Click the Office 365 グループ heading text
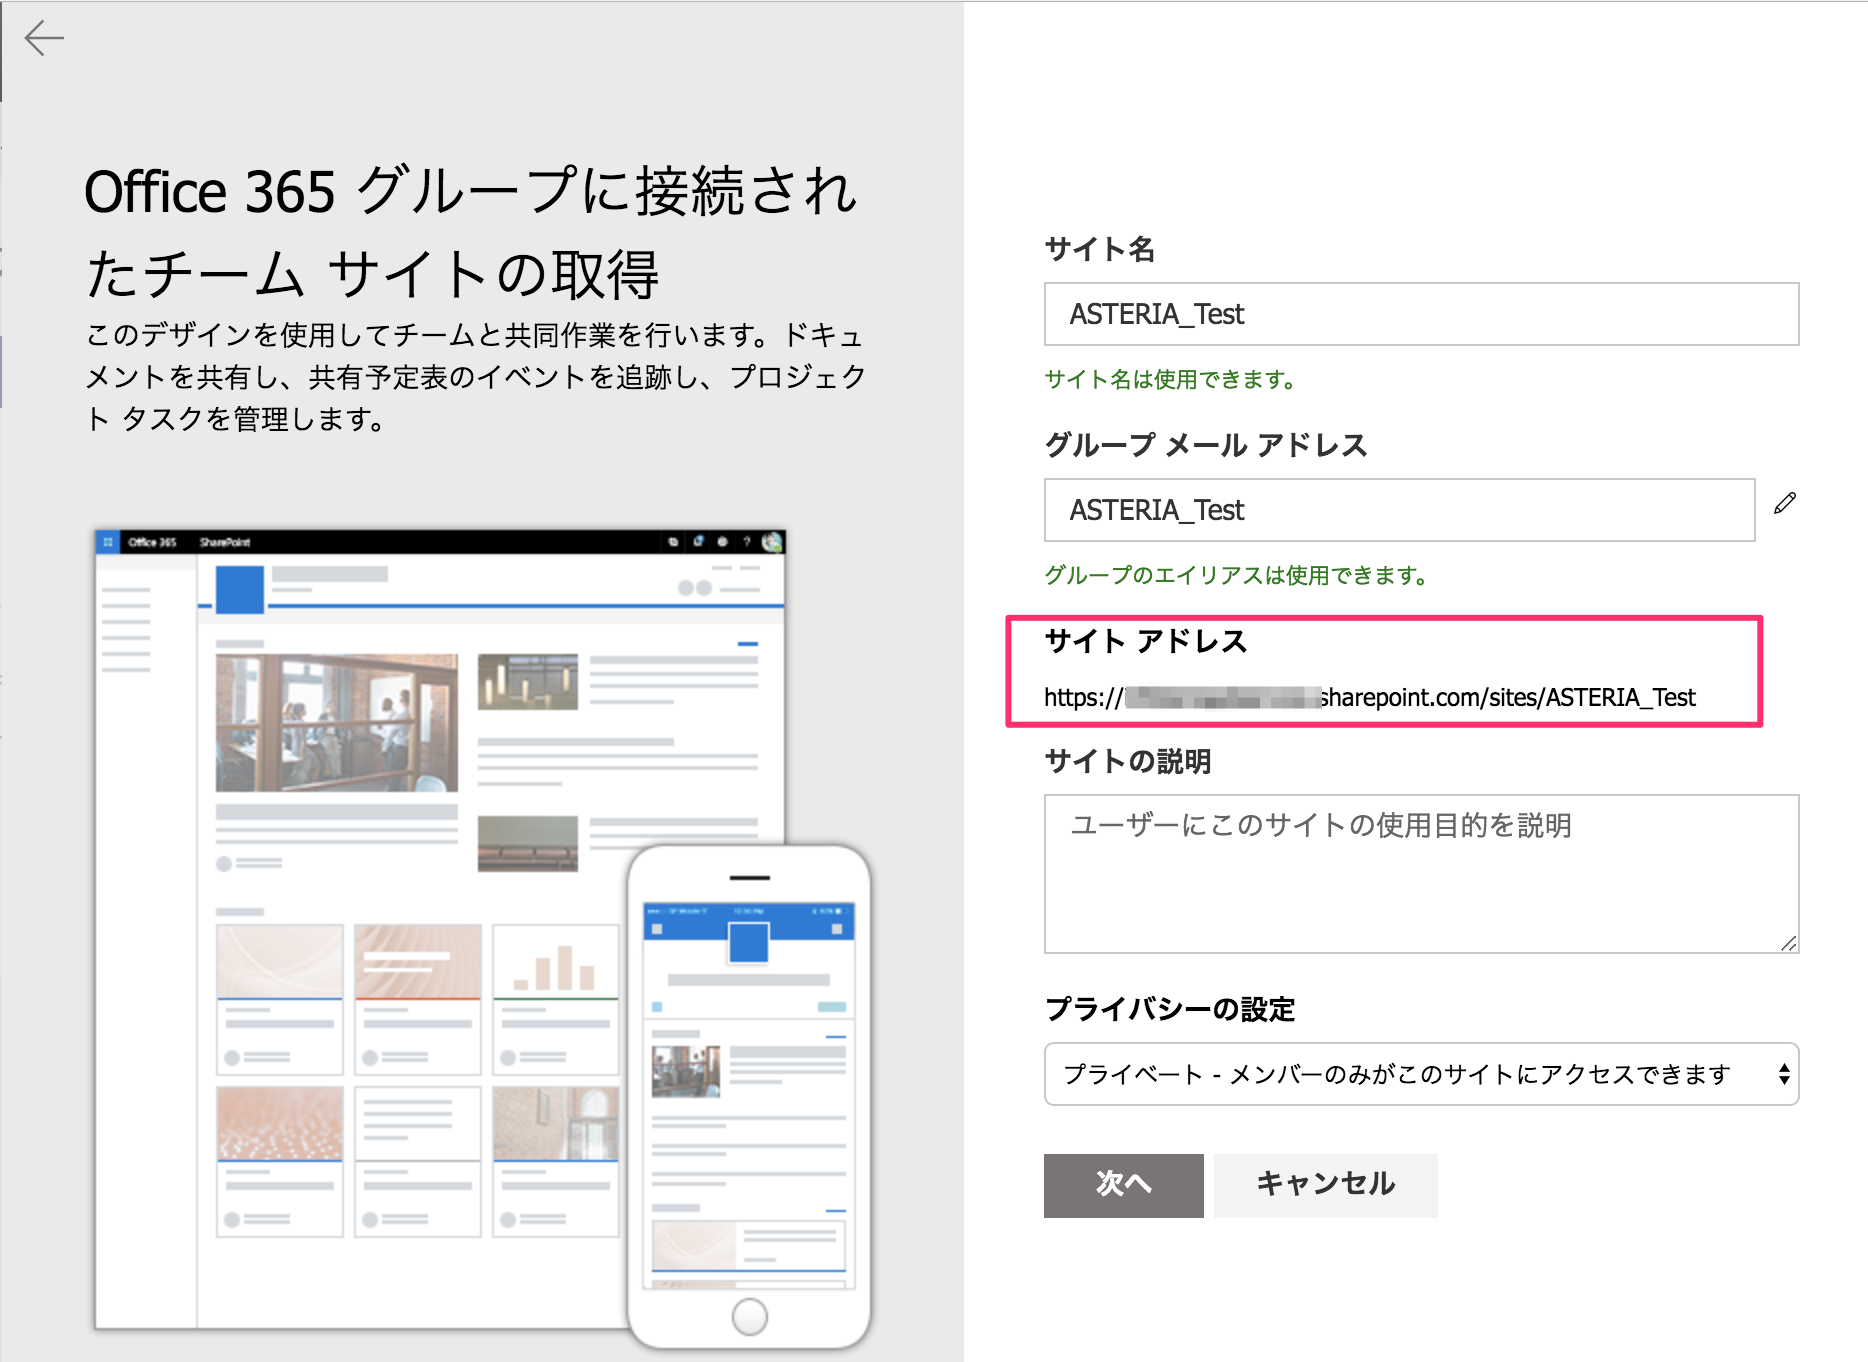This screenshot has height=1362, width=1868. coord(471,232)
